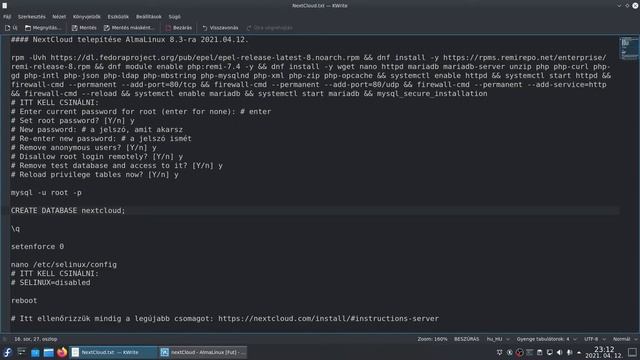Click the Megnyitás (open file) toolbar button

click(x=43, y=28)
